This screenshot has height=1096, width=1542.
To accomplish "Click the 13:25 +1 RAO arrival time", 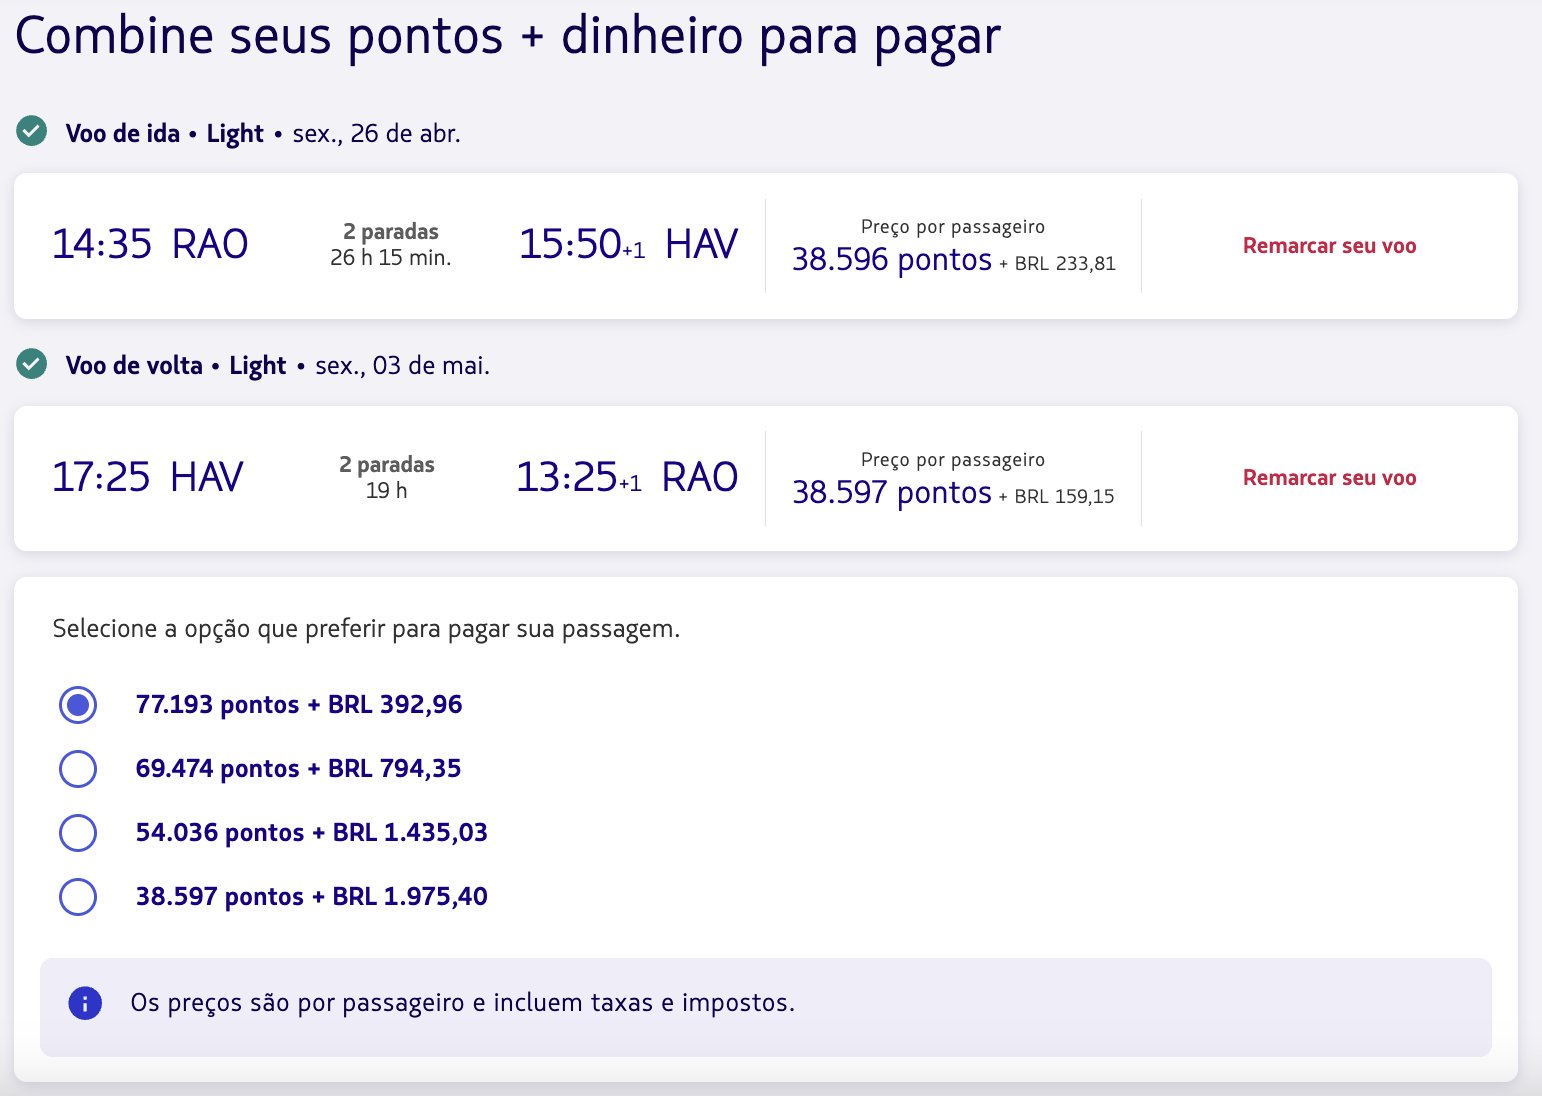I will click(x=627, y=477).
